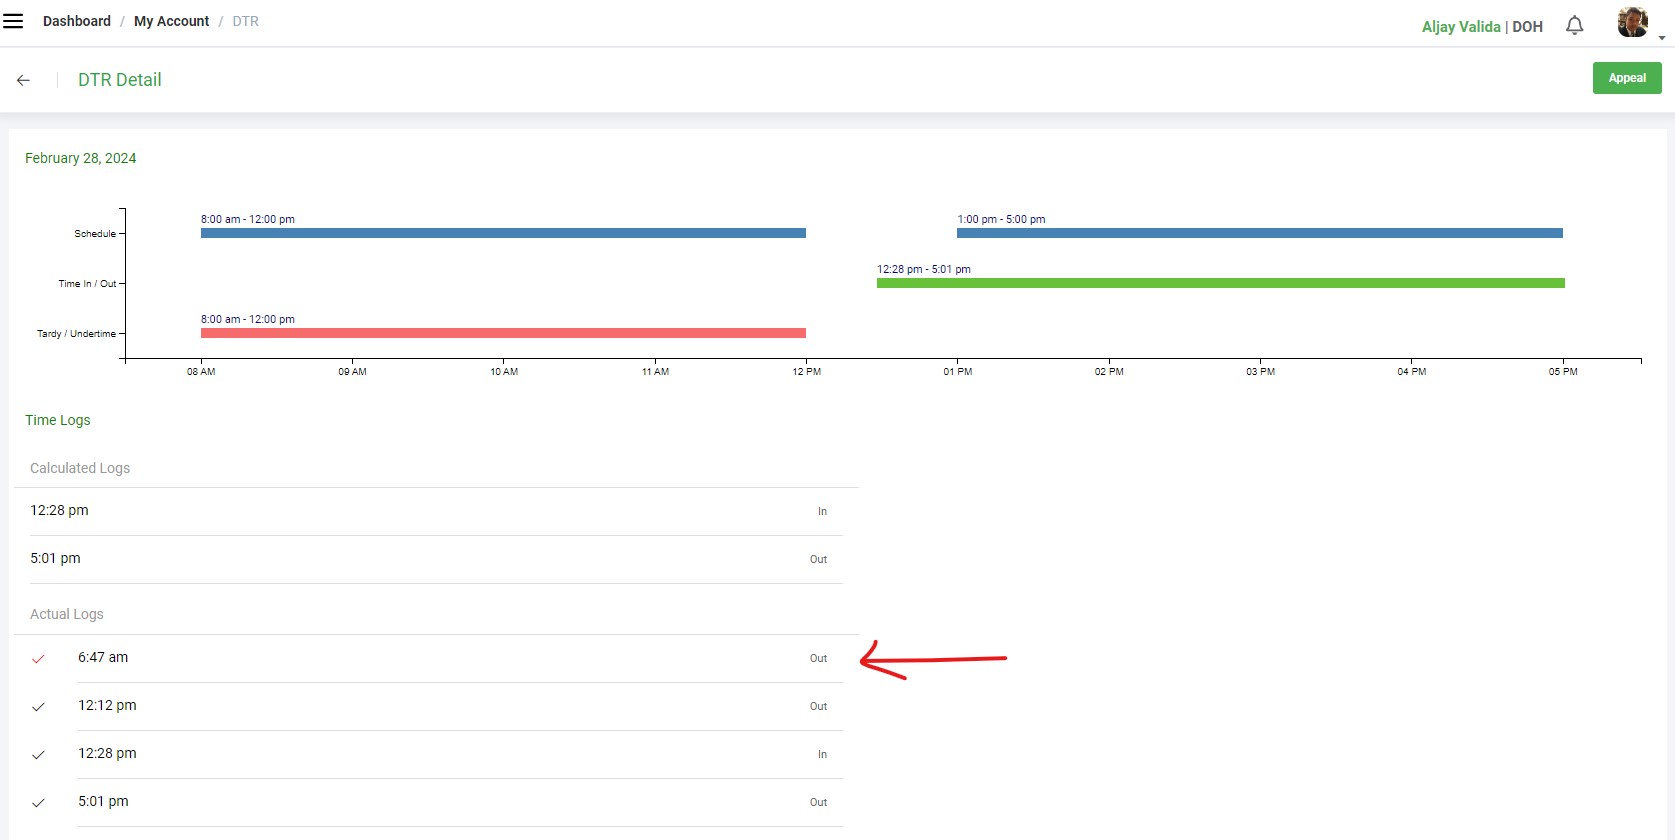This screenshot has height=840, width=1675.
Task: Click the checkmark beside 12:12 pm log
Action: tap(38, 707)
